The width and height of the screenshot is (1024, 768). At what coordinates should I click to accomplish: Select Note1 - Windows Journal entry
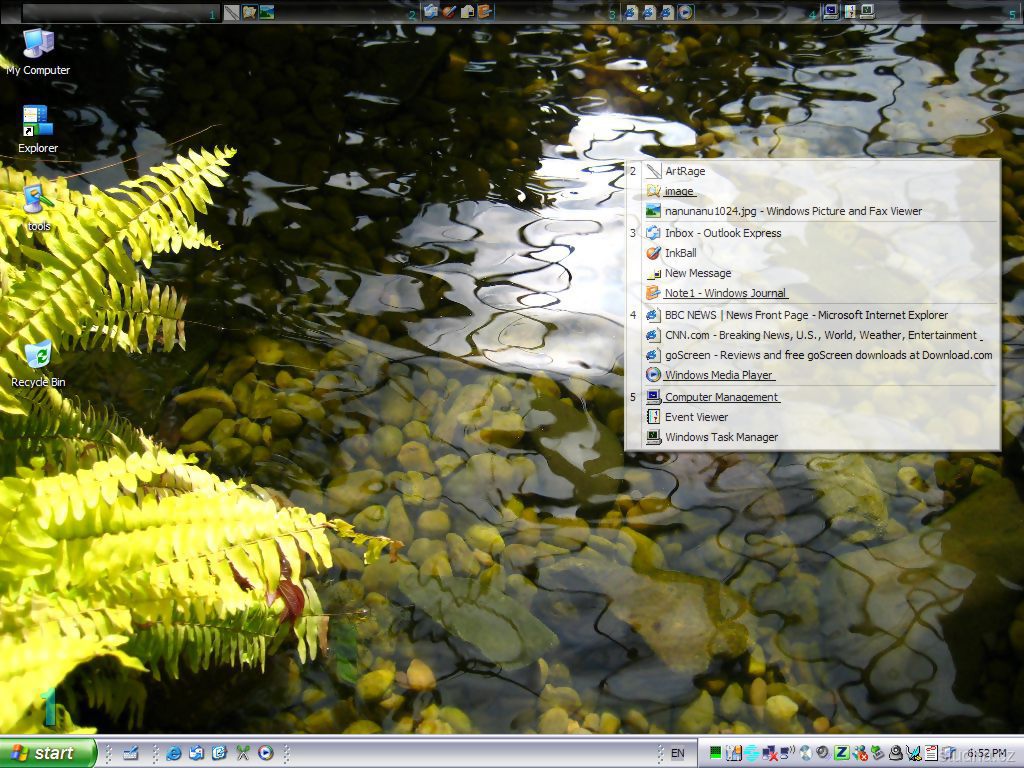726,293
